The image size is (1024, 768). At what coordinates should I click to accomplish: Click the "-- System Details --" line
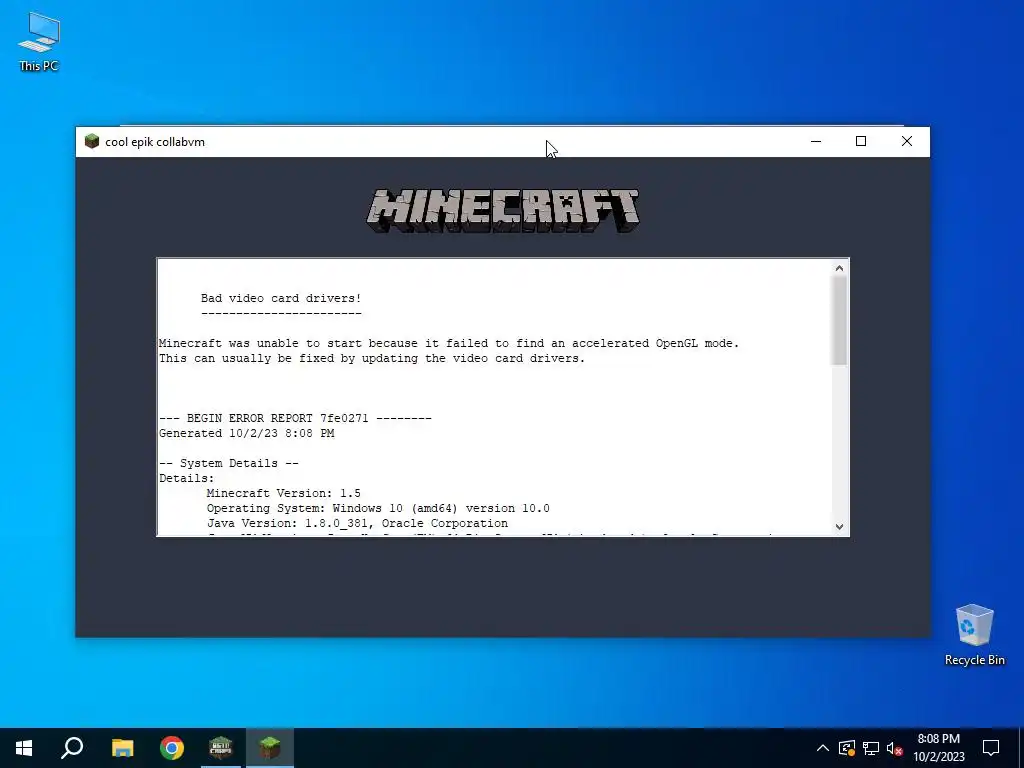point(229,464)
